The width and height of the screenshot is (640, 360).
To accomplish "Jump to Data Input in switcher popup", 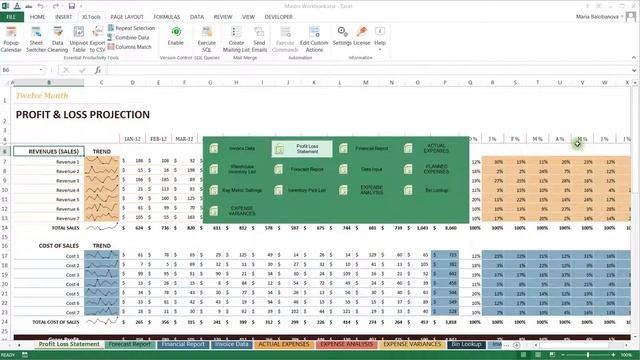I will (x=365, y=169).
